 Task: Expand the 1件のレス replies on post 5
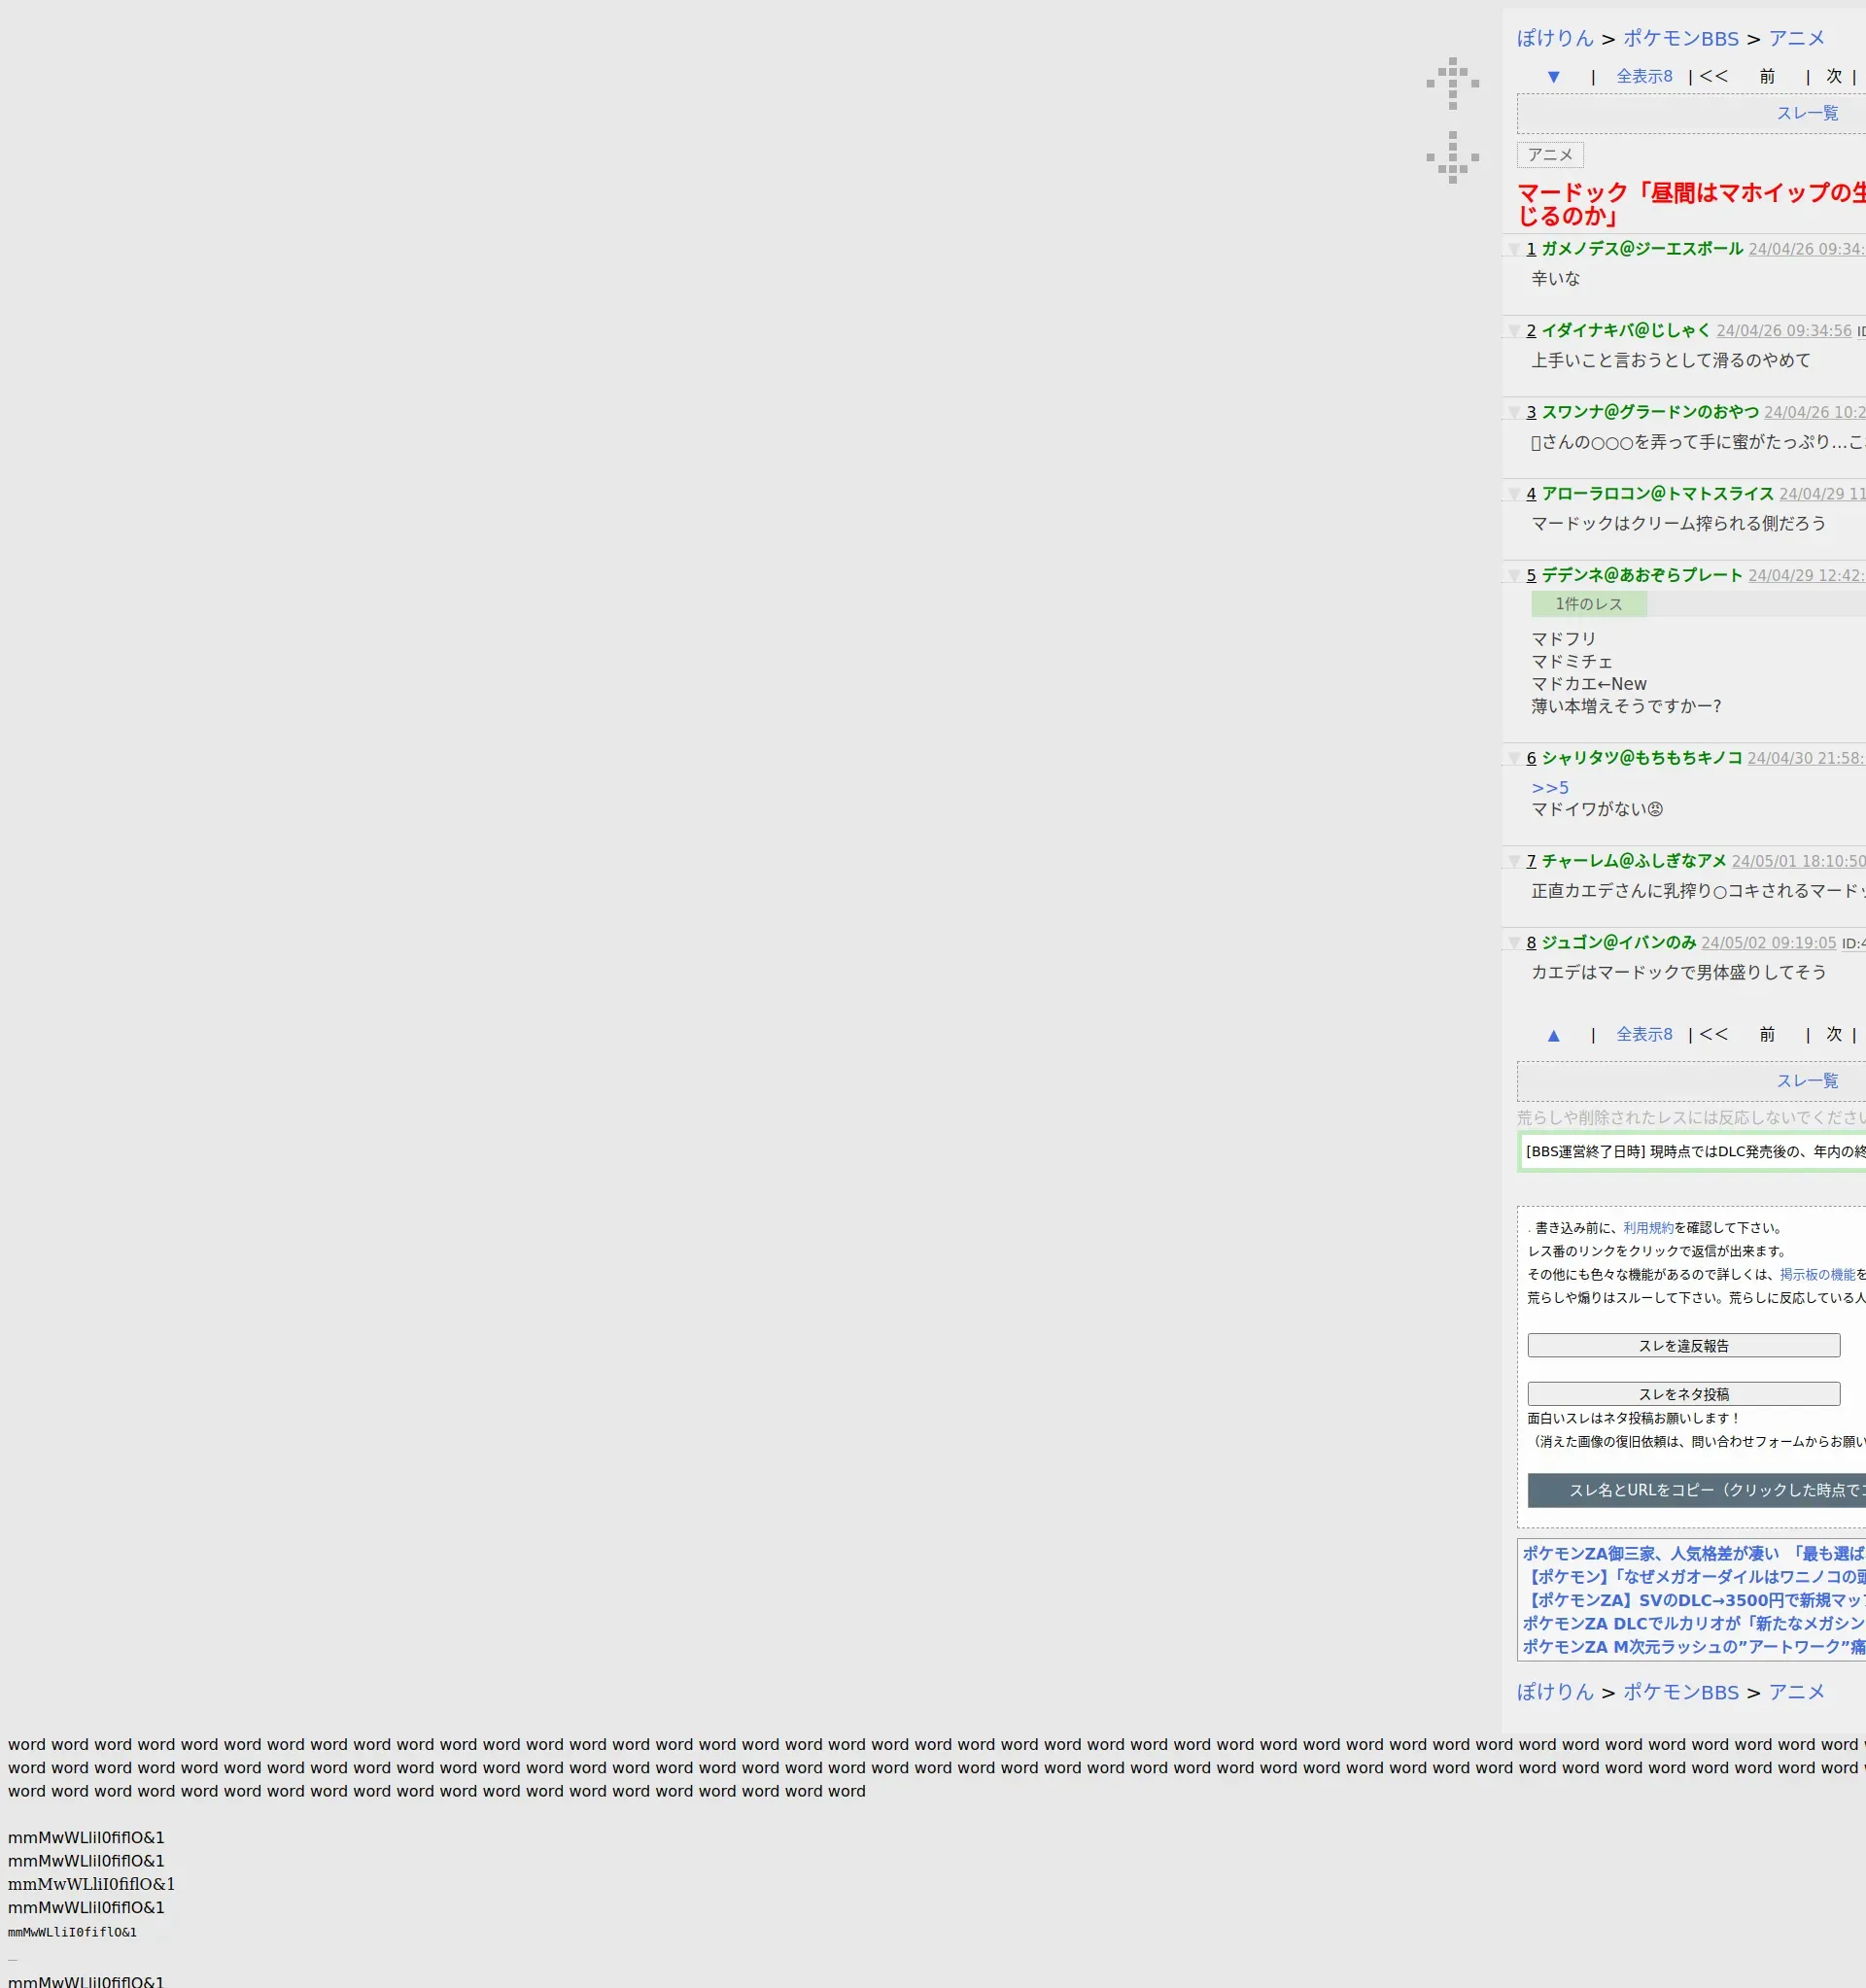pos(1588,604)
